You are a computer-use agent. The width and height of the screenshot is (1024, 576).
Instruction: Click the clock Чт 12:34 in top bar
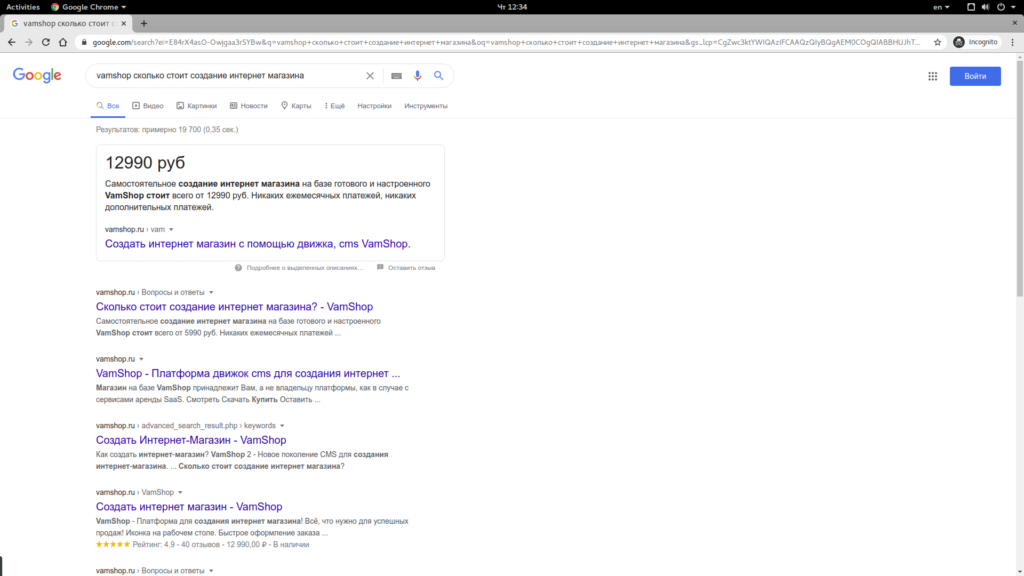pyautogui.click(x=512, y=7)
